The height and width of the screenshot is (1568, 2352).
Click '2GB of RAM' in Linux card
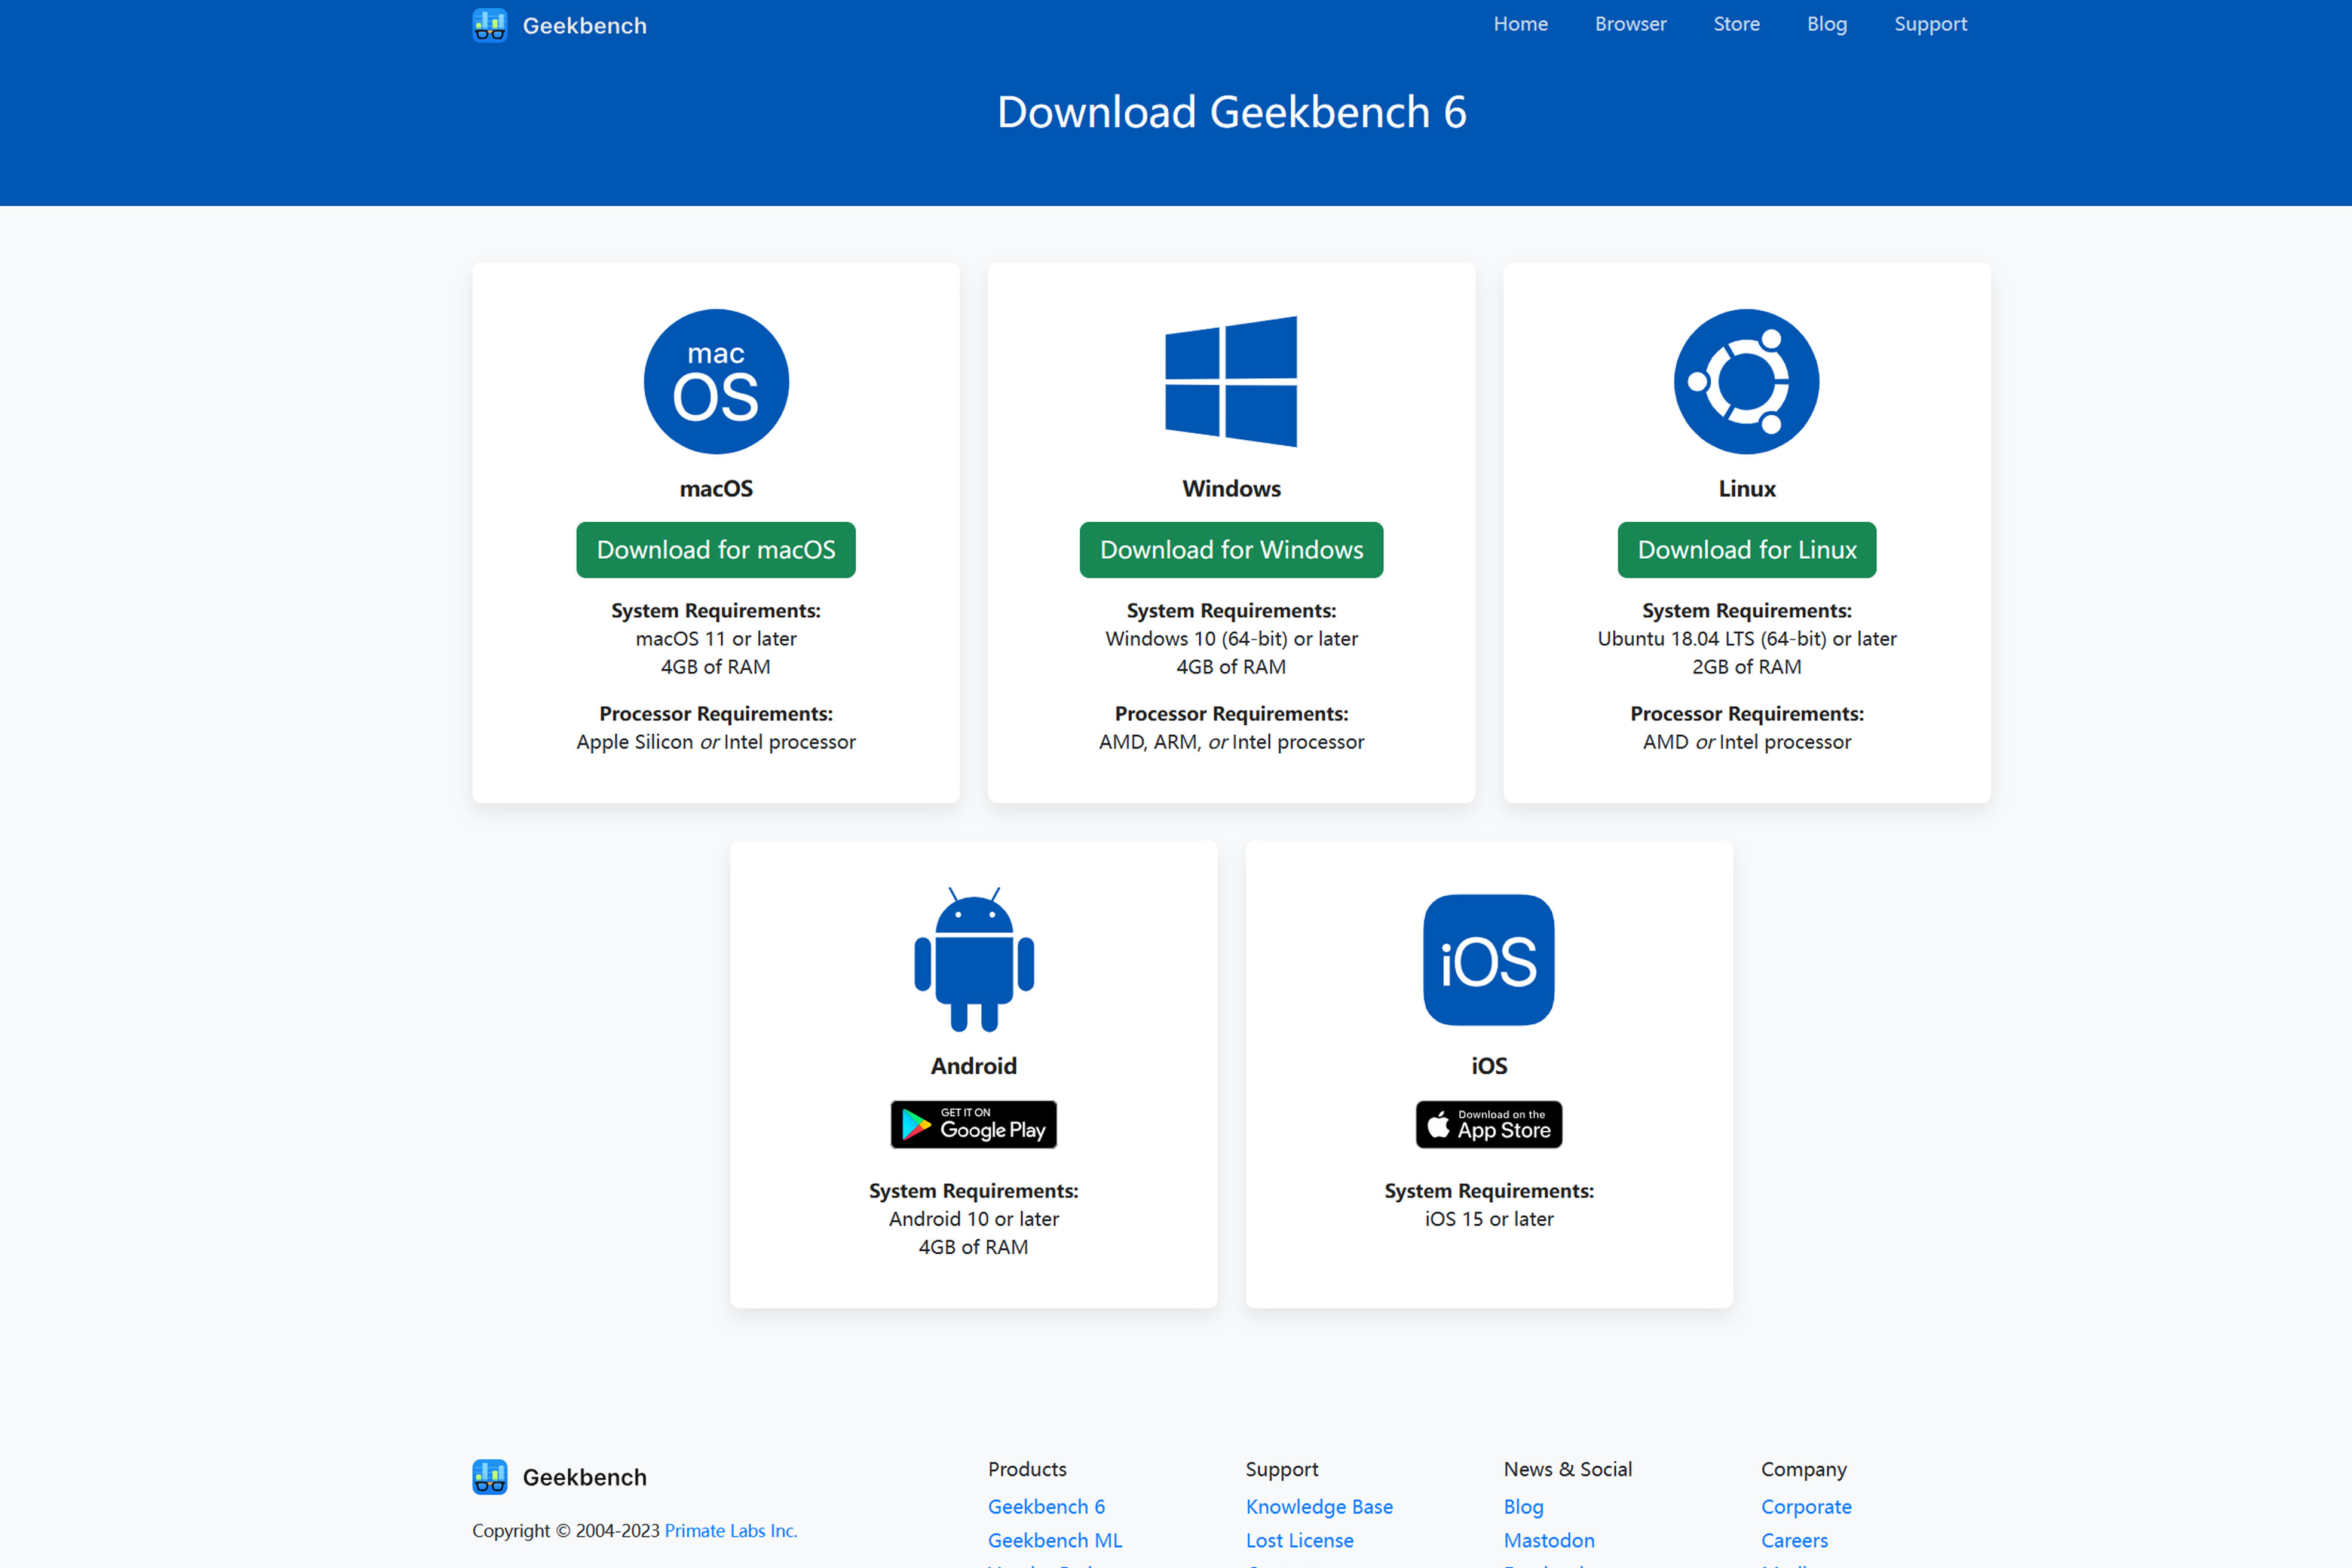(1747, 667)
